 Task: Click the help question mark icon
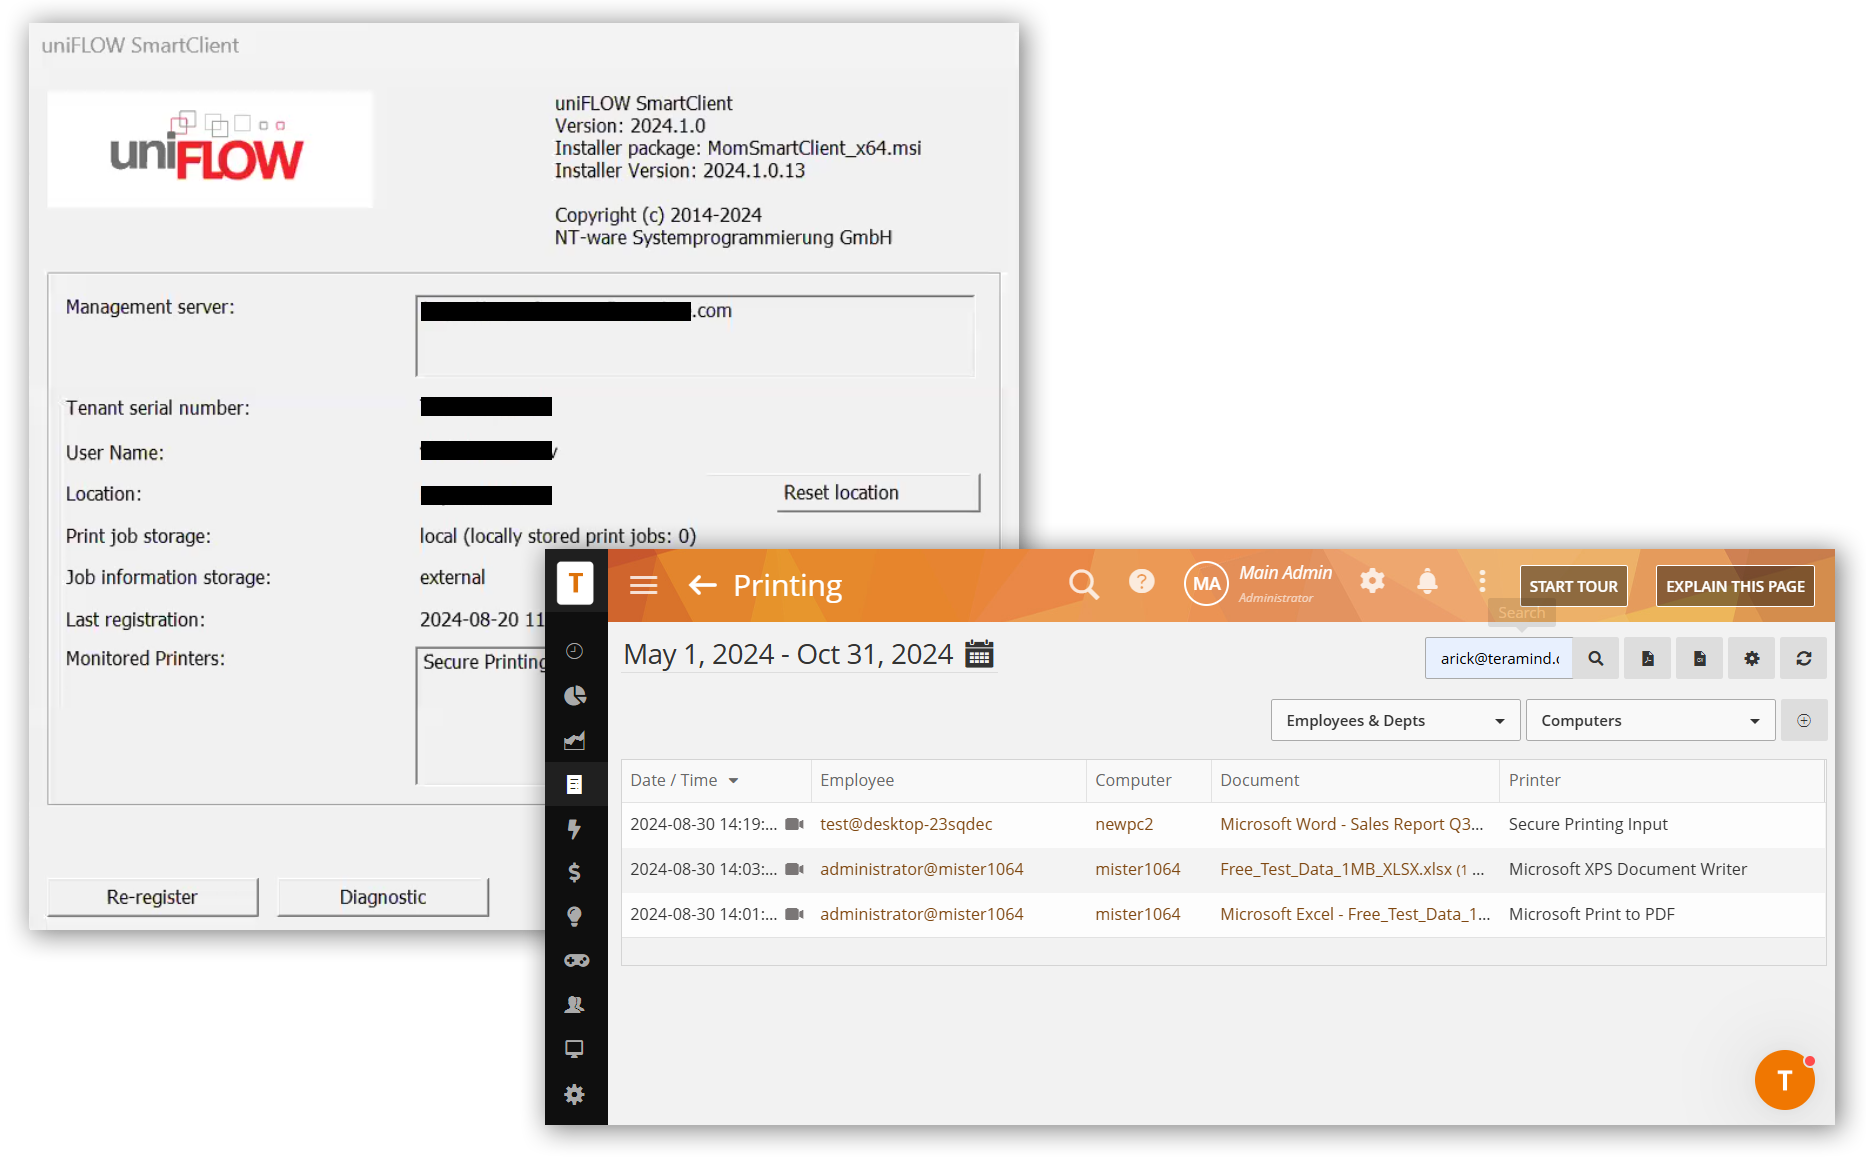(x=1141, y=582)
